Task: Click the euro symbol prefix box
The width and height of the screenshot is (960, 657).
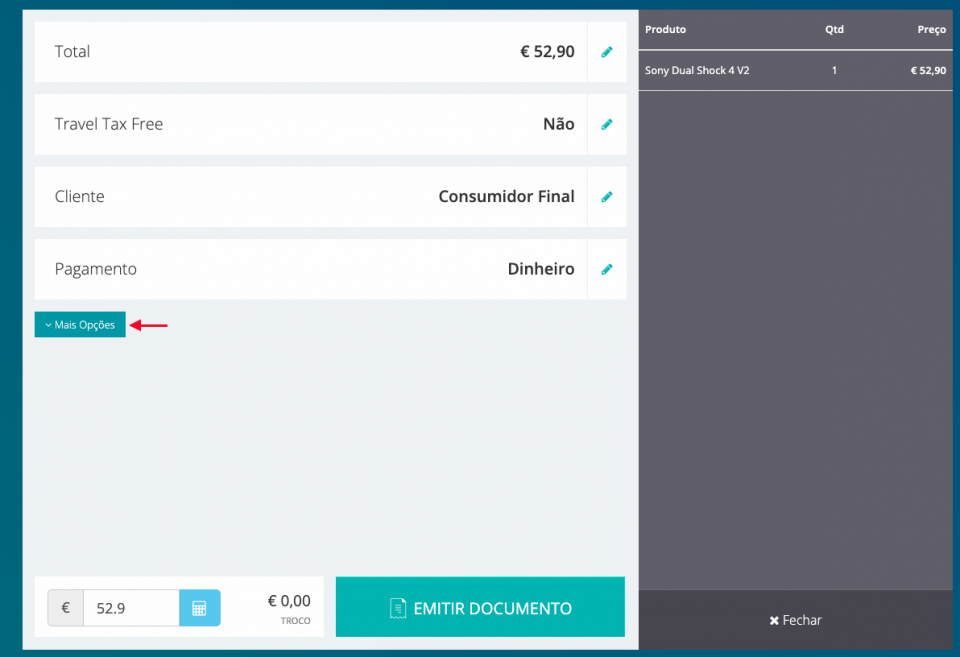Action: (x=66, y=608)
